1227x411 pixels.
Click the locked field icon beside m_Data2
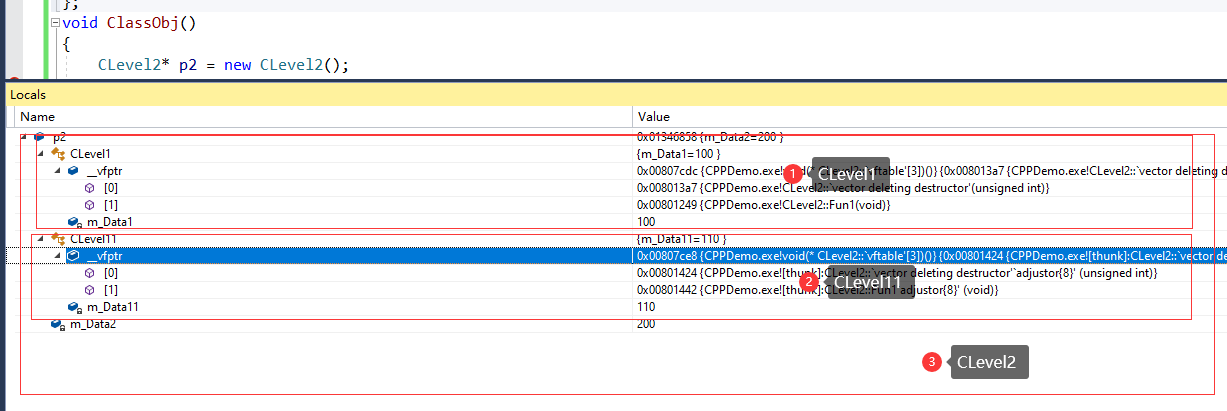point(57,324)
